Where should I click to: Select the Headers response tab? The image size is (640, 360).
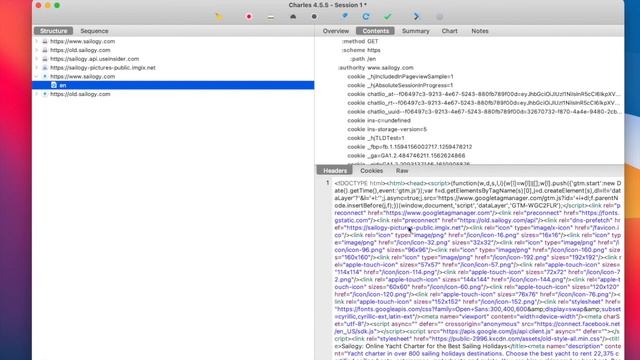(335, 171)
